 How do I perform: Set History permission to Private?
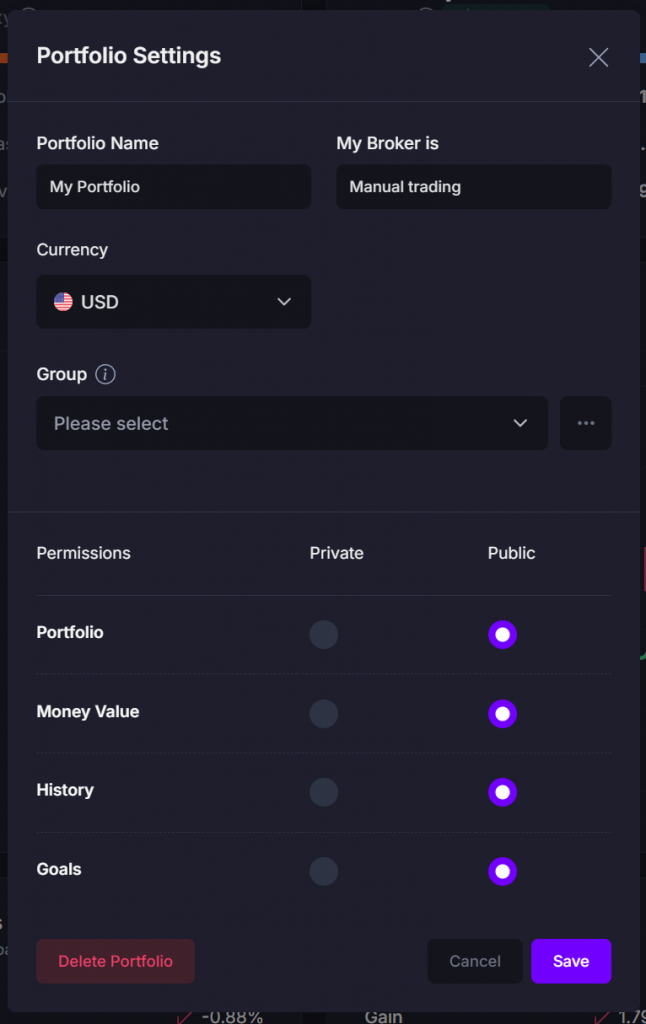point(324,792)
